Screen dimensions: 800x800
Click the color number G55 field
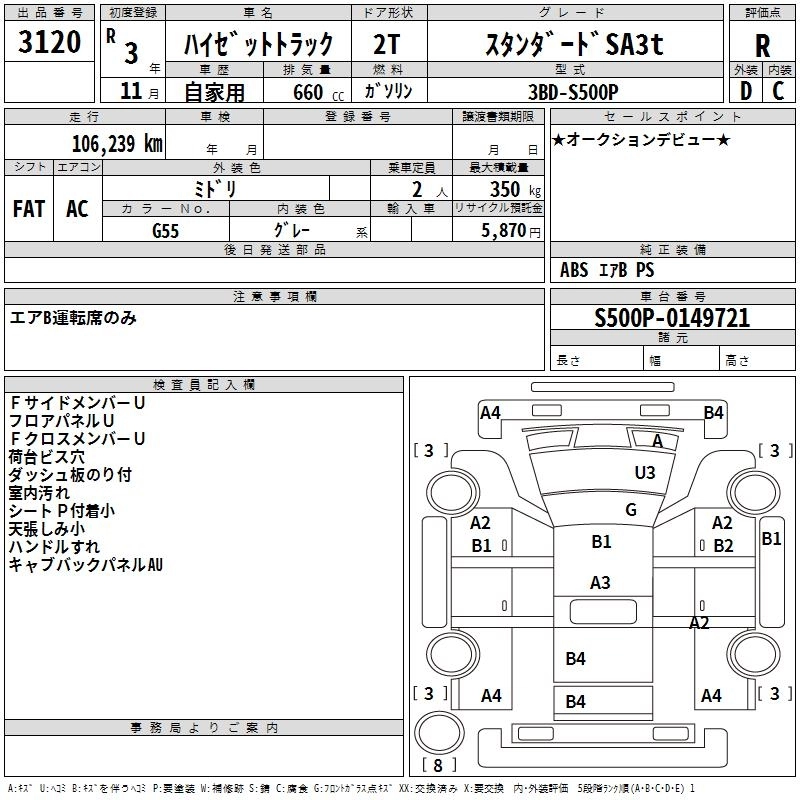tap(165, 230)
